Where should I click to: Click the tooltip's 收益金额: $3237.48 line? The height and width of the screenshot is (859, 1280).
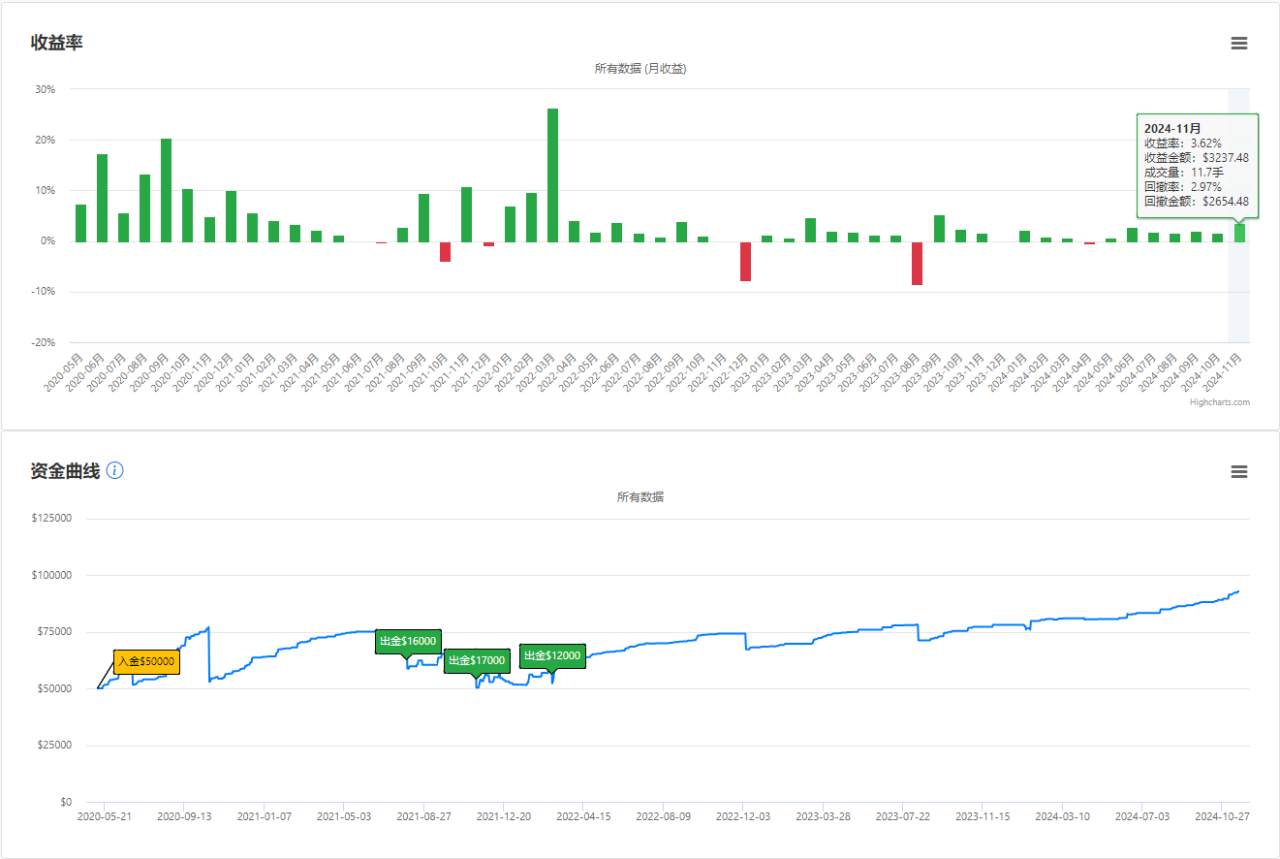coord(1196,158)
